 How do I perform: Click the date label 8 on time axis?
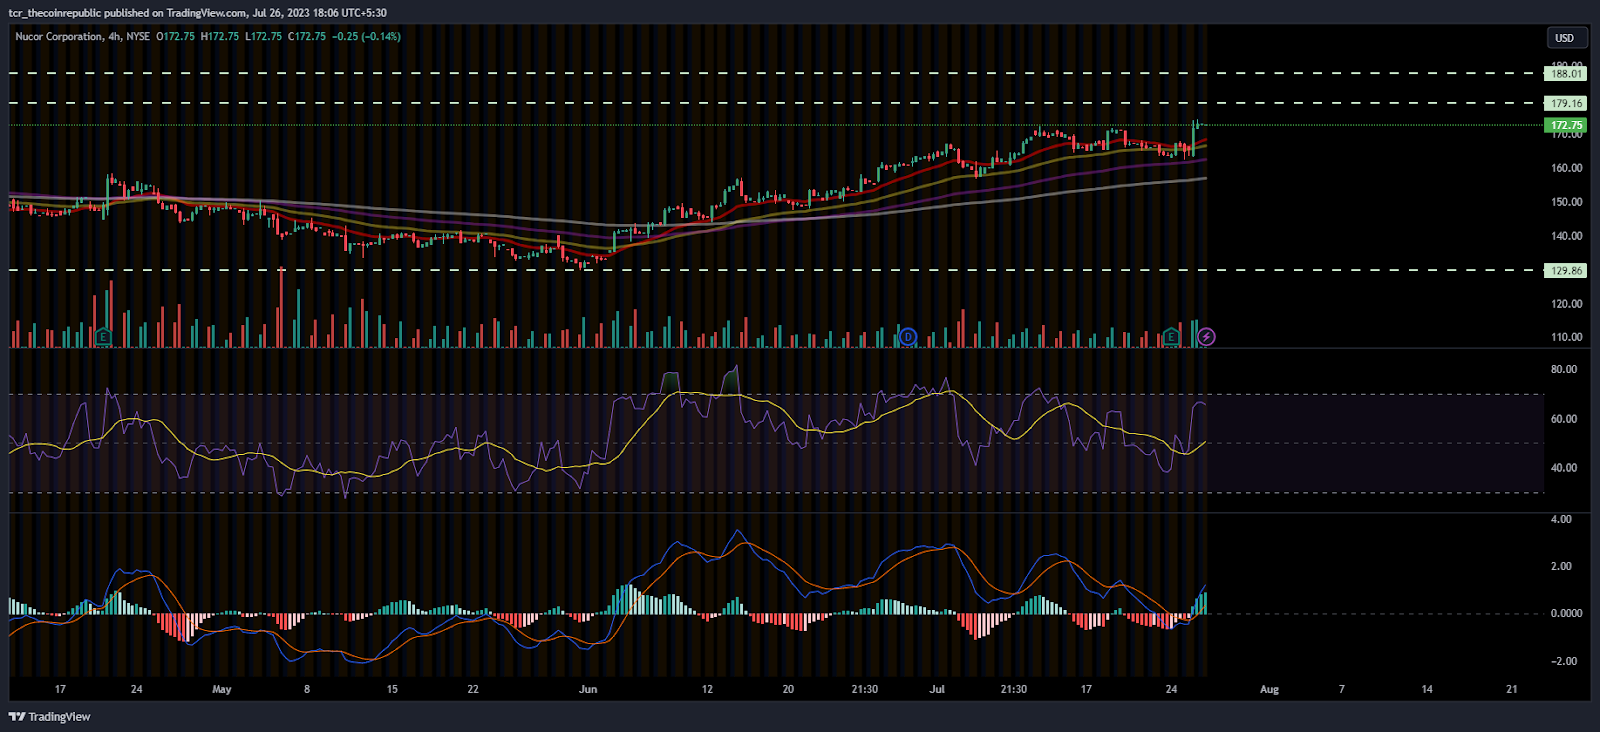307,689
